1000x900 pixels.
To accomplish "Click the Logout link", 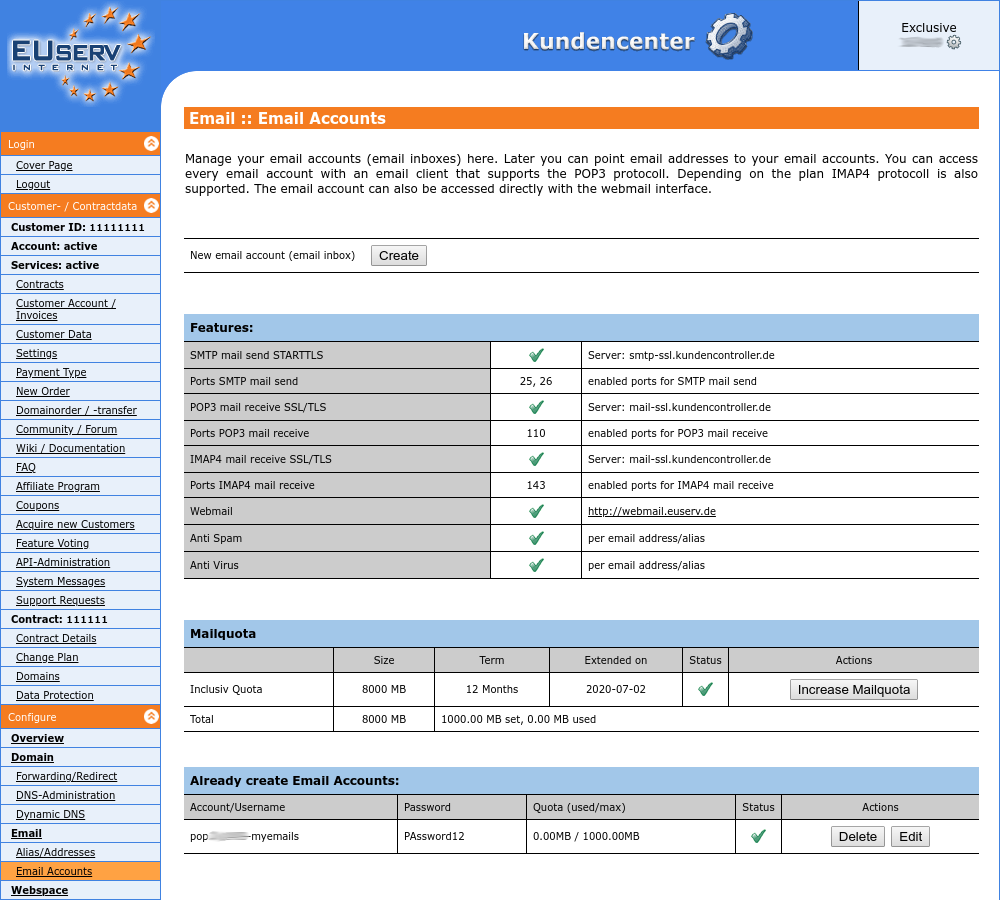I will (x=33, y=184).
